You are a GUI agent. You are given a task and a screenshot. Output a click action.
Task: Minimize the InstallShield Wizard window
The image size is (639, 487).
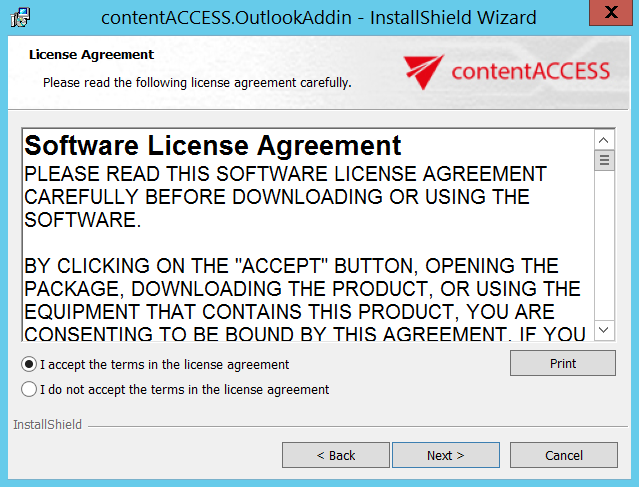pos(565,16)
